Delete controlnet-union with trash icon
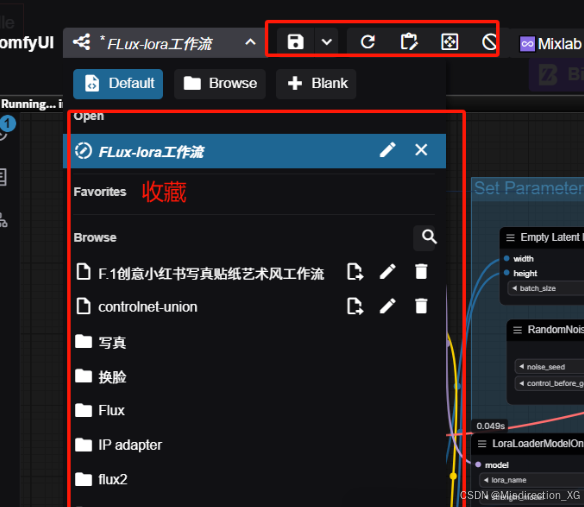Viewport: 584px width, 507px height. tap(421, 306)
